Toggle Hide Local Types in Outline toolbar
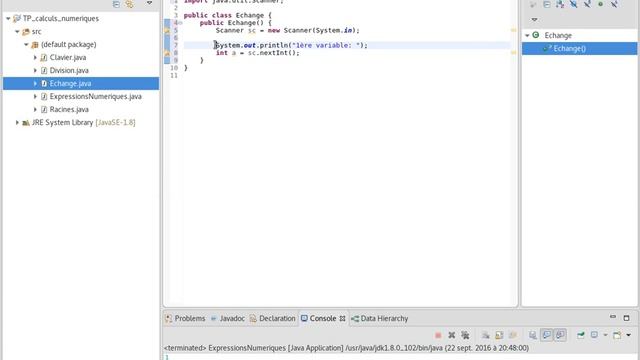This screenshot has width=640, height=360. (614, 4)
